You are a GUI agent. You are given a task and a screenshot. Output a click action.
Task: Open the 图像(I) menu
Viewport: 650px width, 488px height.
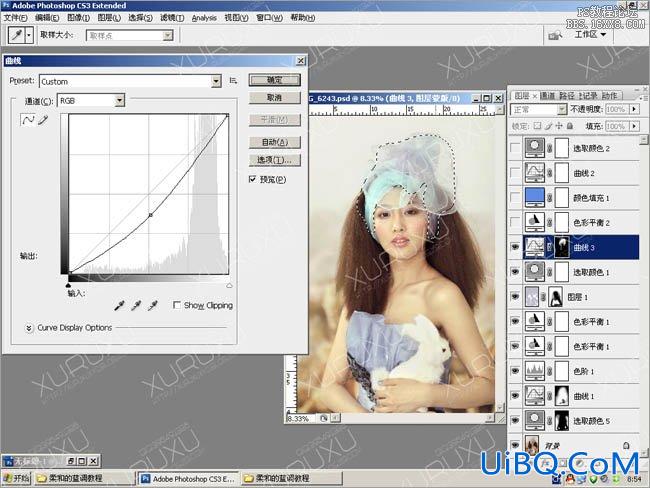click(x=78, y=18)
